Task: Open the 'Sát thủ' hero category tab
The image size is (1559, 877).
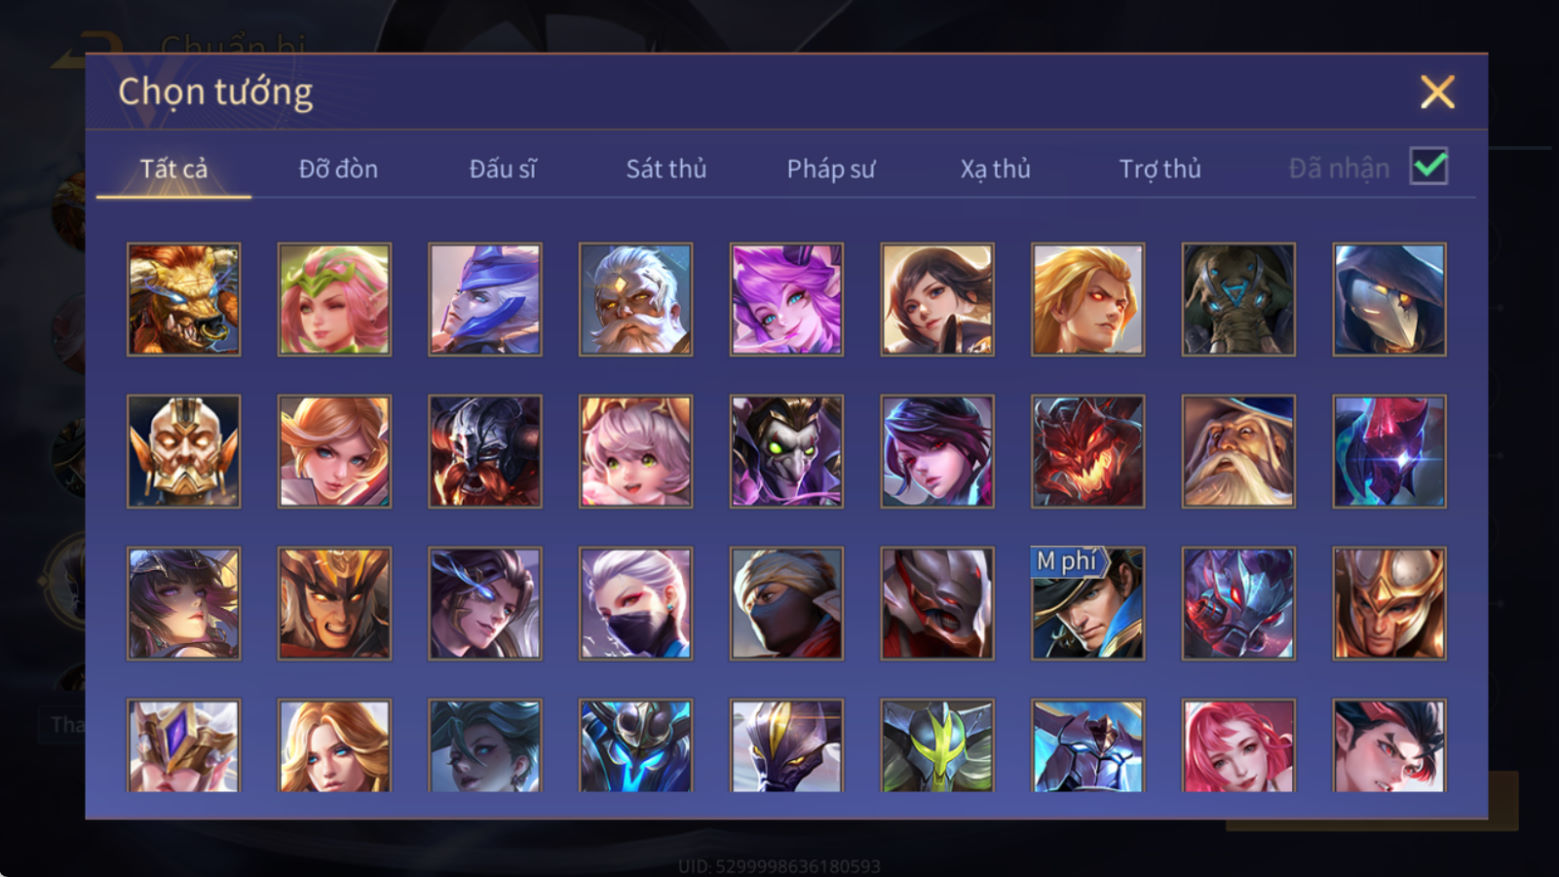Action: point(666,169)
